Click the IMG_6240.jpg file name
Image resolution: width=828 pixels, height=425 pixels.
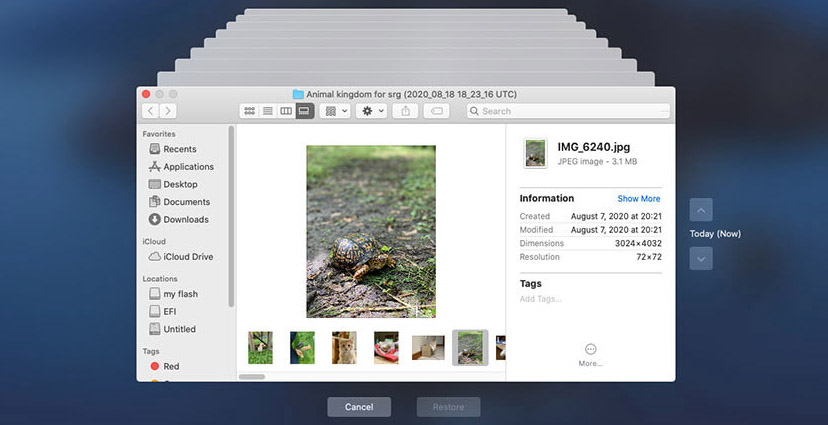[594, 147]
